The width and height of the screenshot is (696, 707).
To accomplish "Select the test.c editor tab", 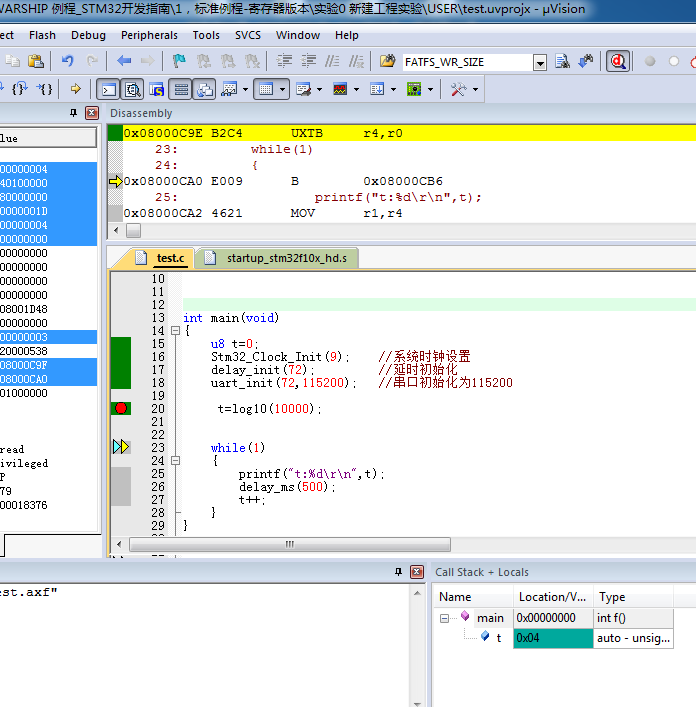I will coord(162,258).
